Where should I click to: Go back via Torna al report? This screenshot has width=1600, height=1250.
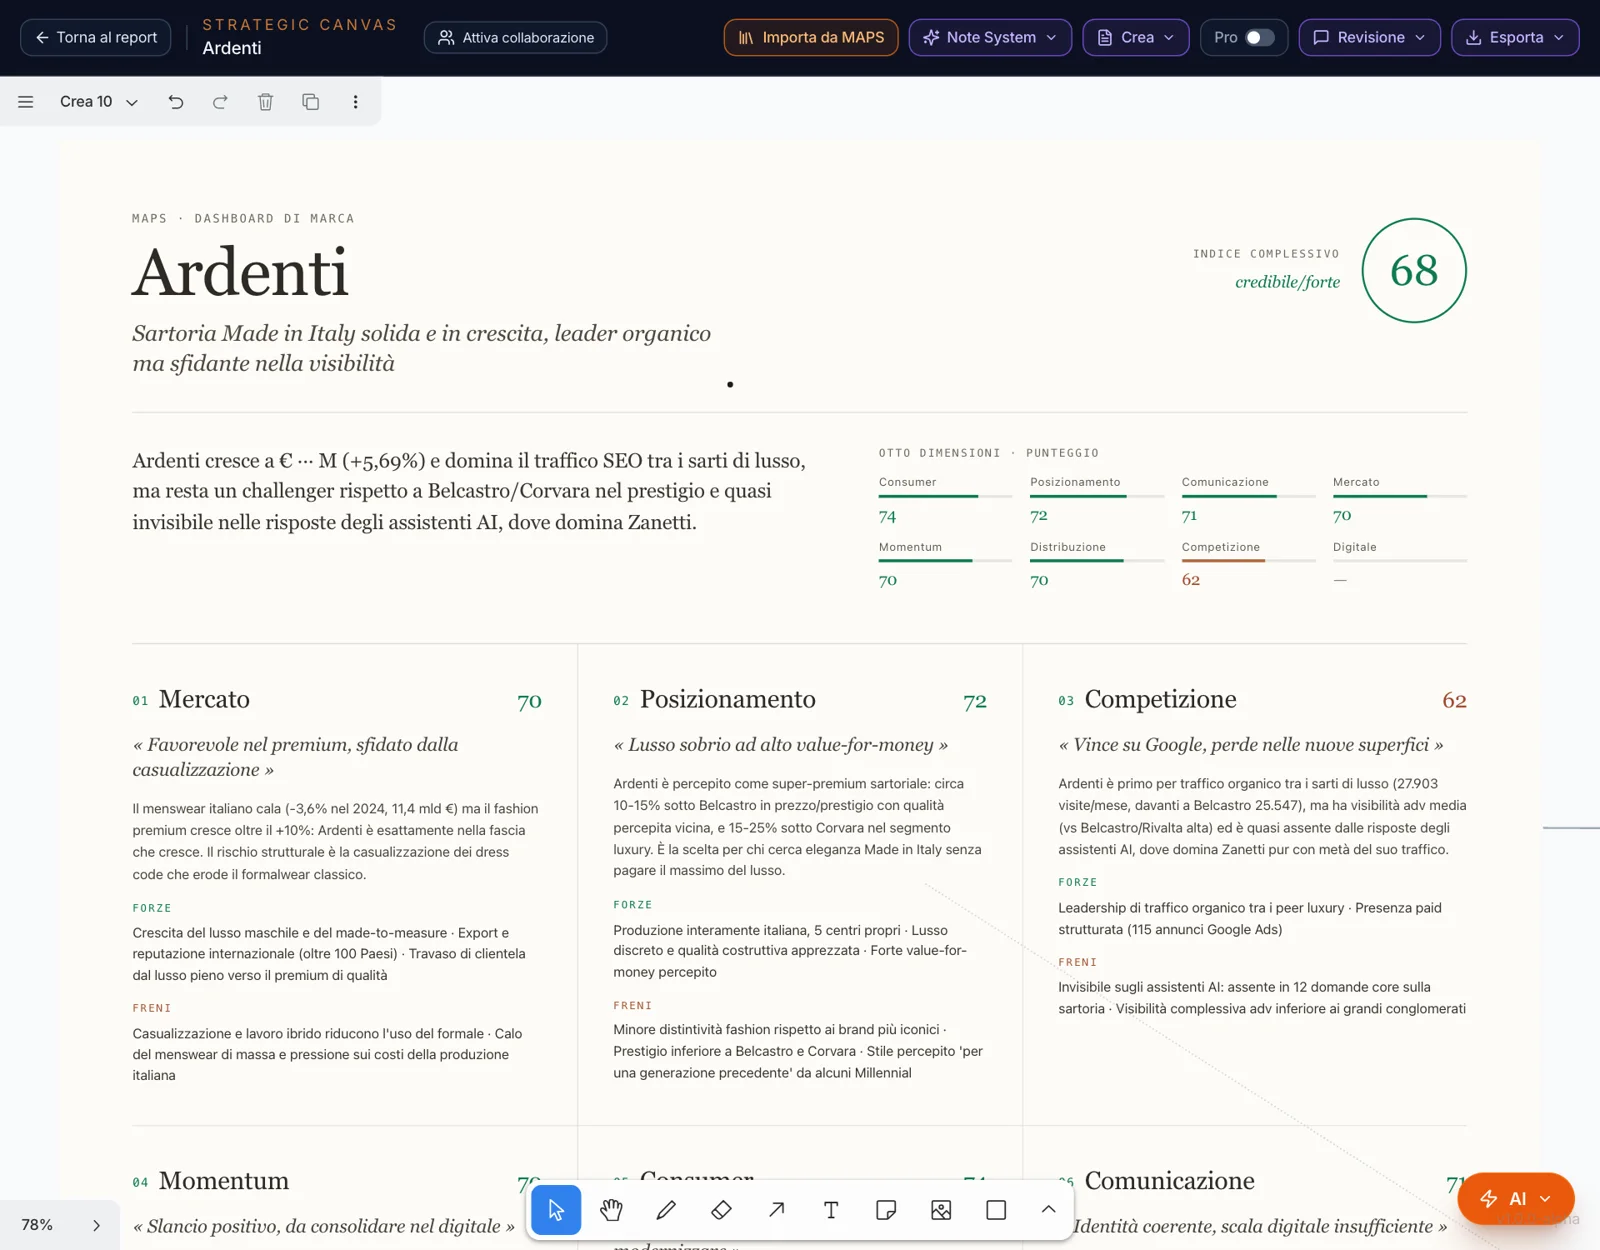[x=96, y=37]
